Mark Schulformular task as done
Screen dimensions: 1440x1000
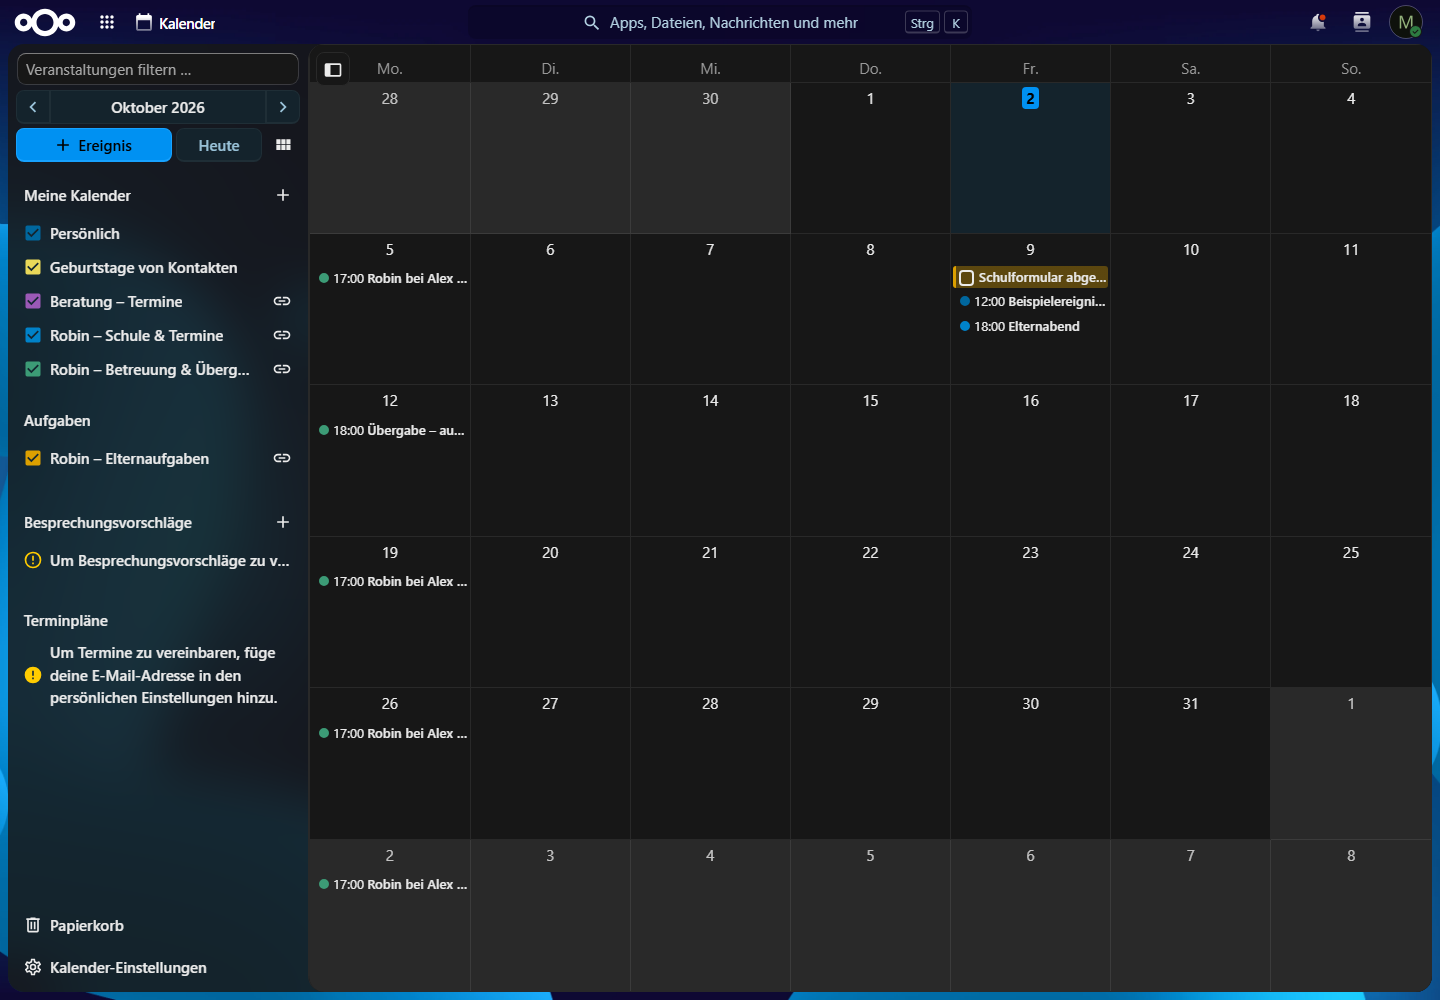[967, 278]
